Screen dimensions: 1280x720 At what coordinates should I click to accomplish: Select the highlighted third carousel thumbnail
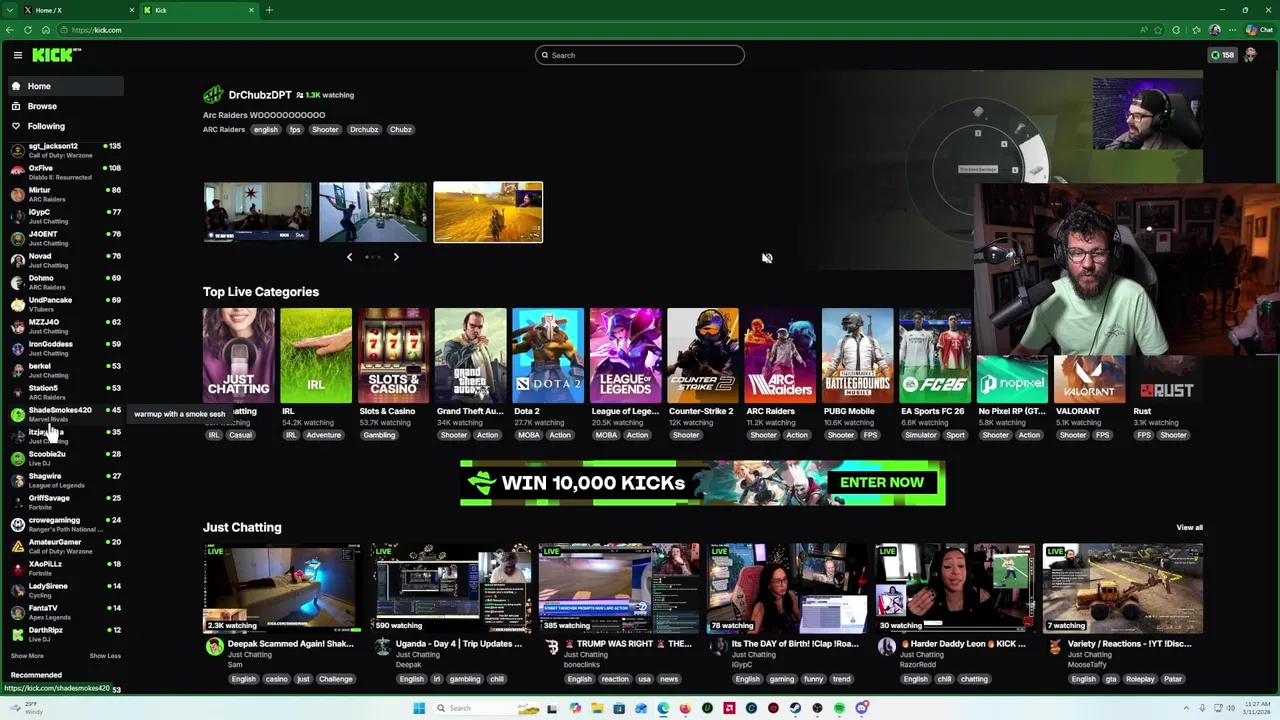[488, 212]
